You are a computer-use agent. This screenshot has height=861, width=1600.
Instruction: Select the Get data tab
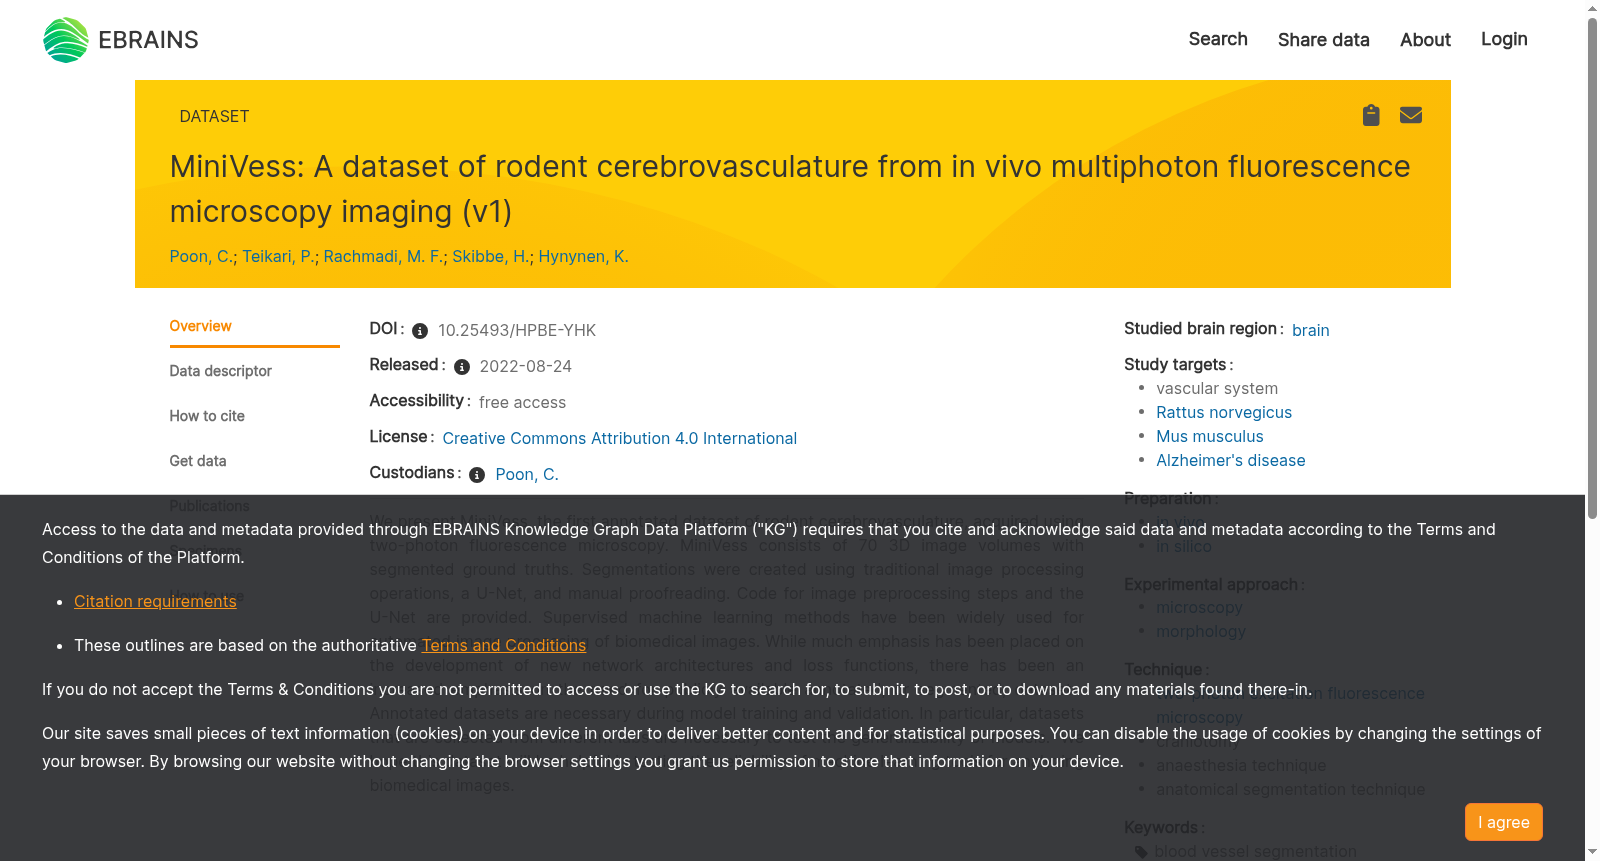198,461
